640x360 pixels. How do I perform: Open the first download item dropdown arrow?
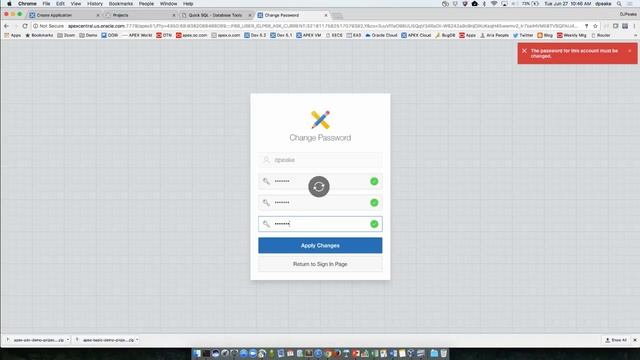coord(68,340)
